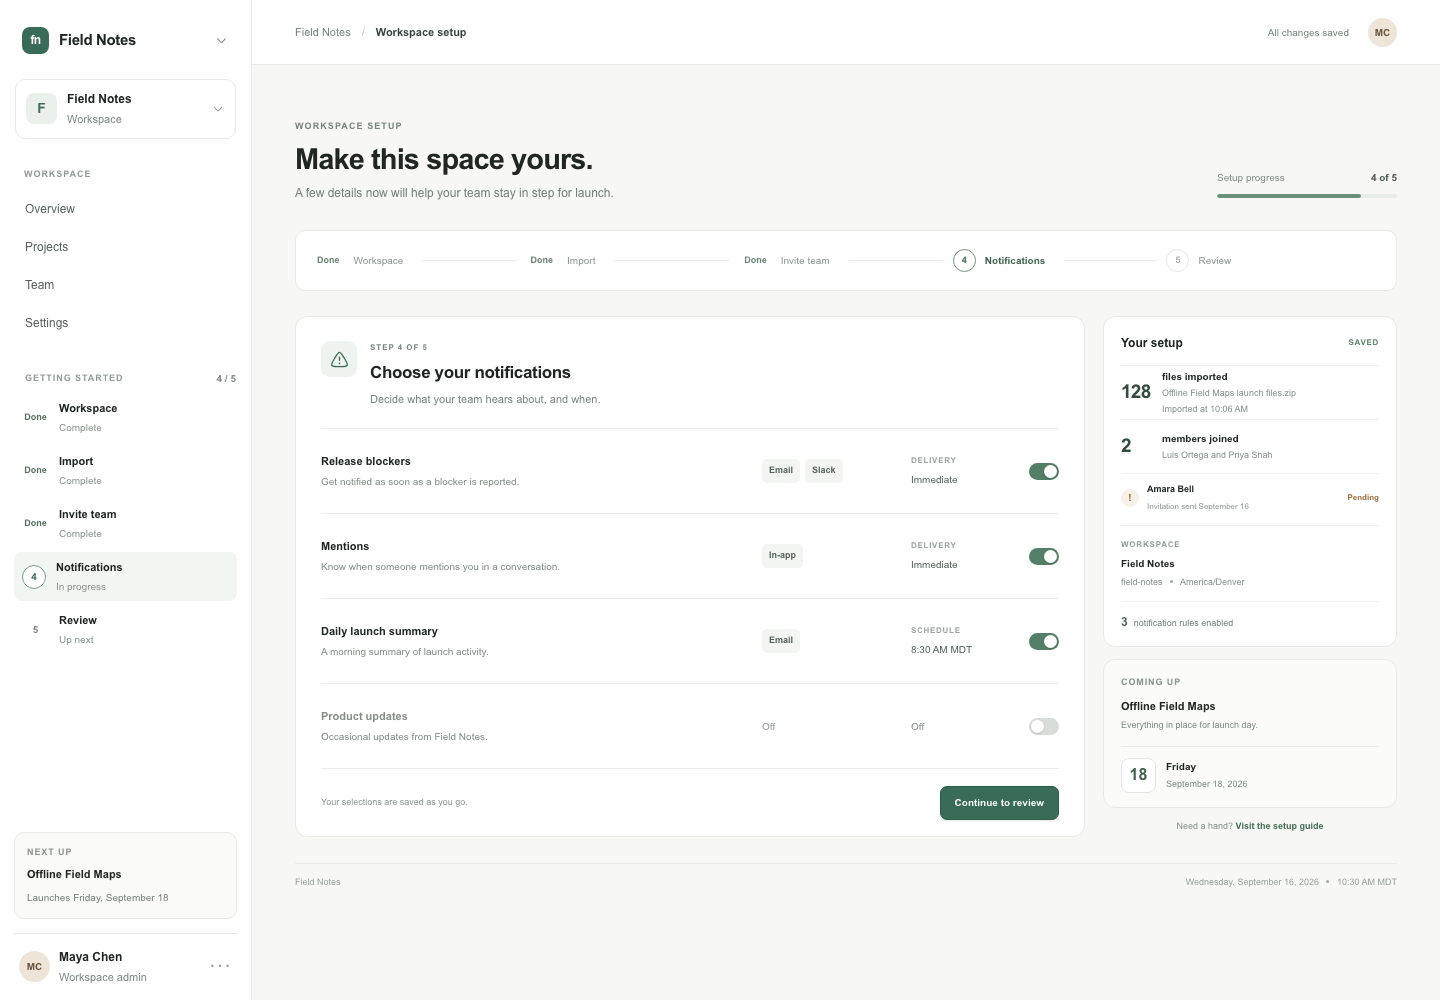Click the green fn logo icon
This screenshot has width=1440, height=1000.
35,40
